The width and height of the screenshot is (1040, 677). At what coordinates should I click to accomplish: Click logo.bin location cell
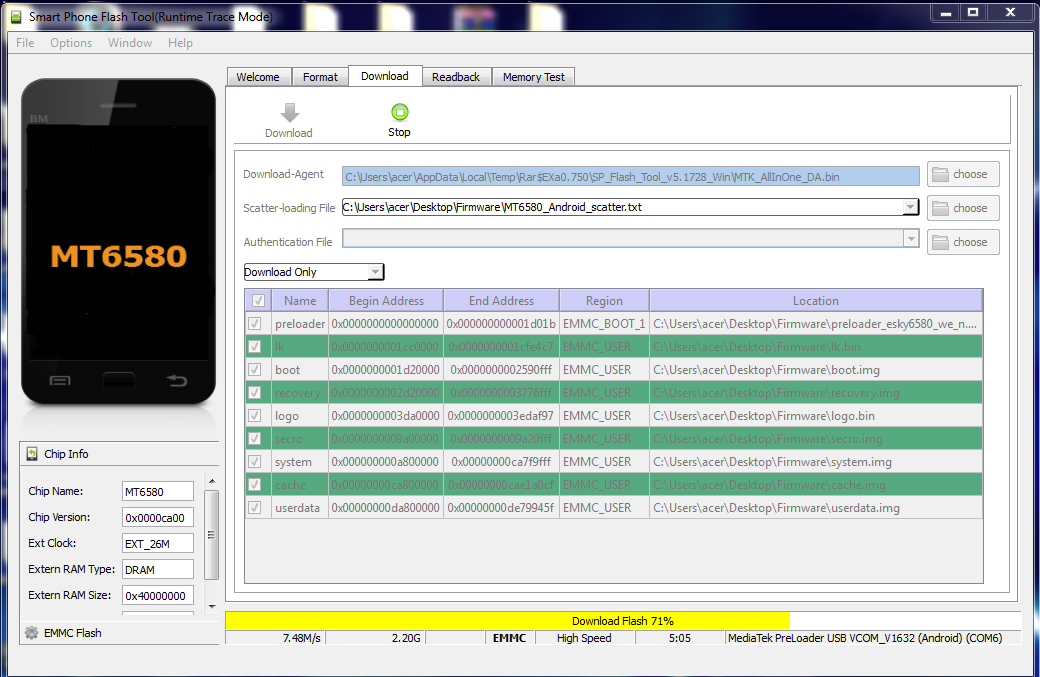(x=816, y=416)
